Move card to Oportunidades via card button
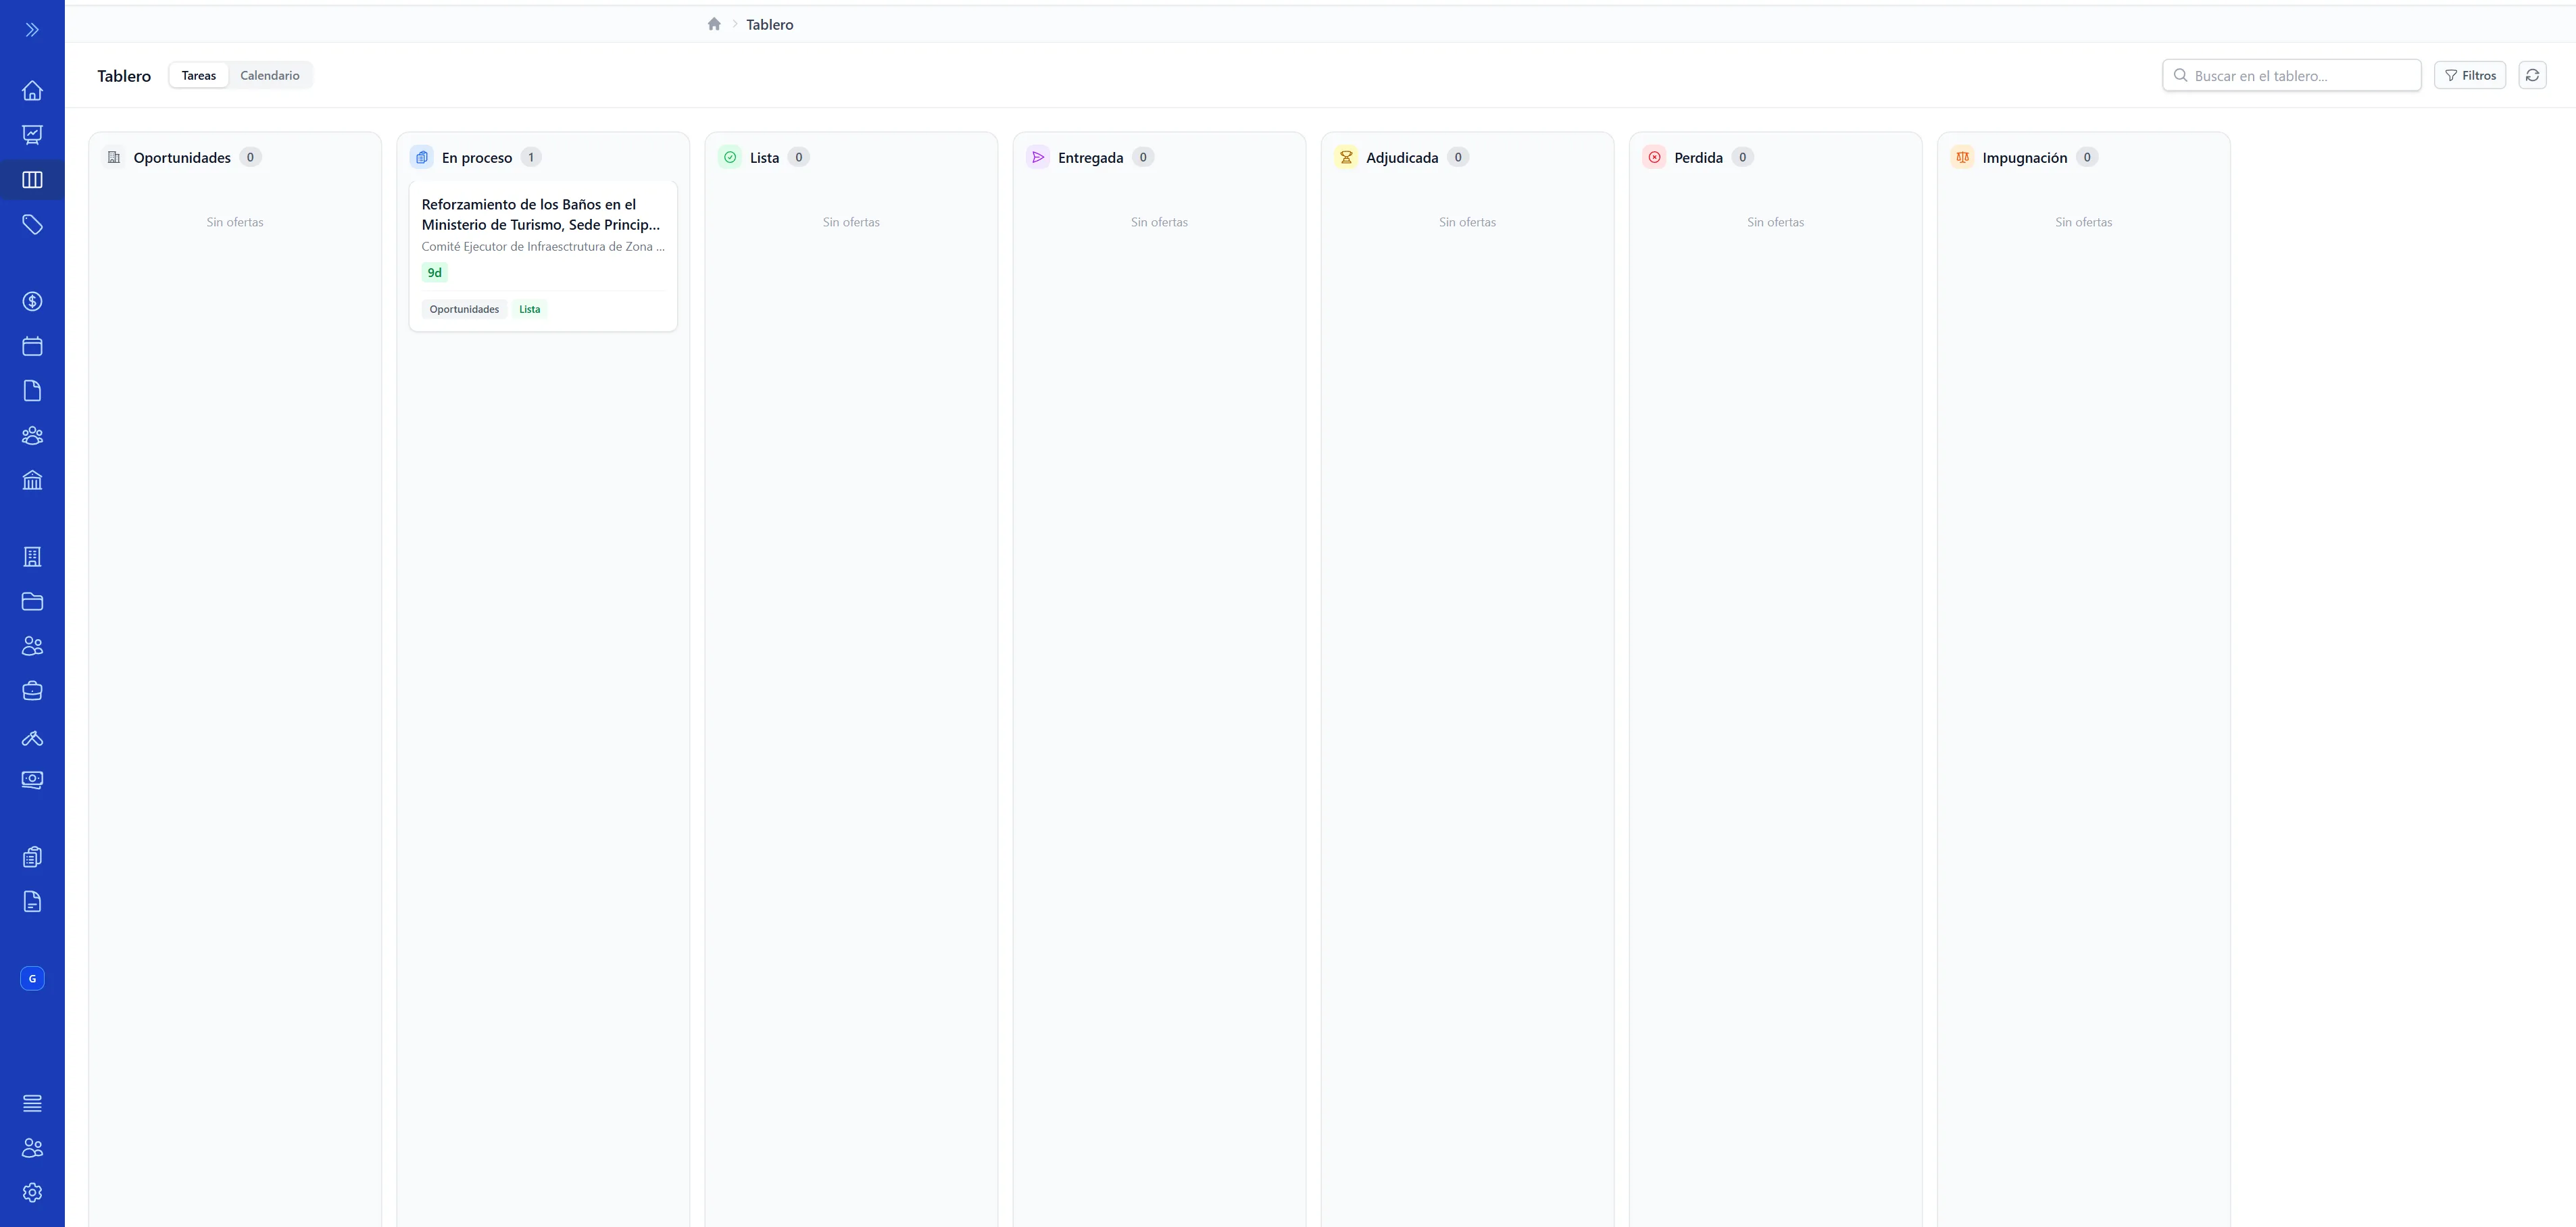 [x=464, y=309]
